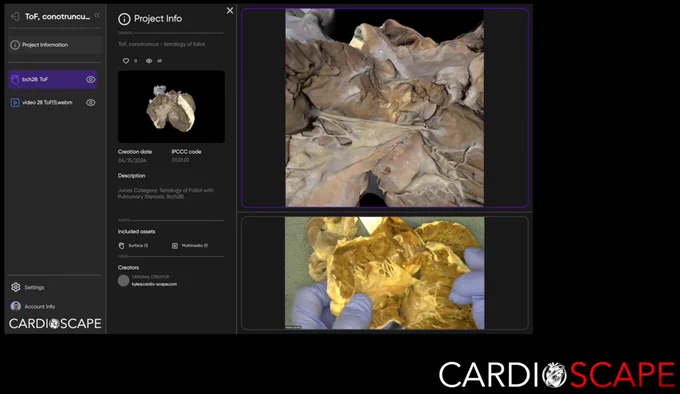Click the 'Included assets' heading
This screenshot has width=680, height=394.
click(x=137, y=231)
